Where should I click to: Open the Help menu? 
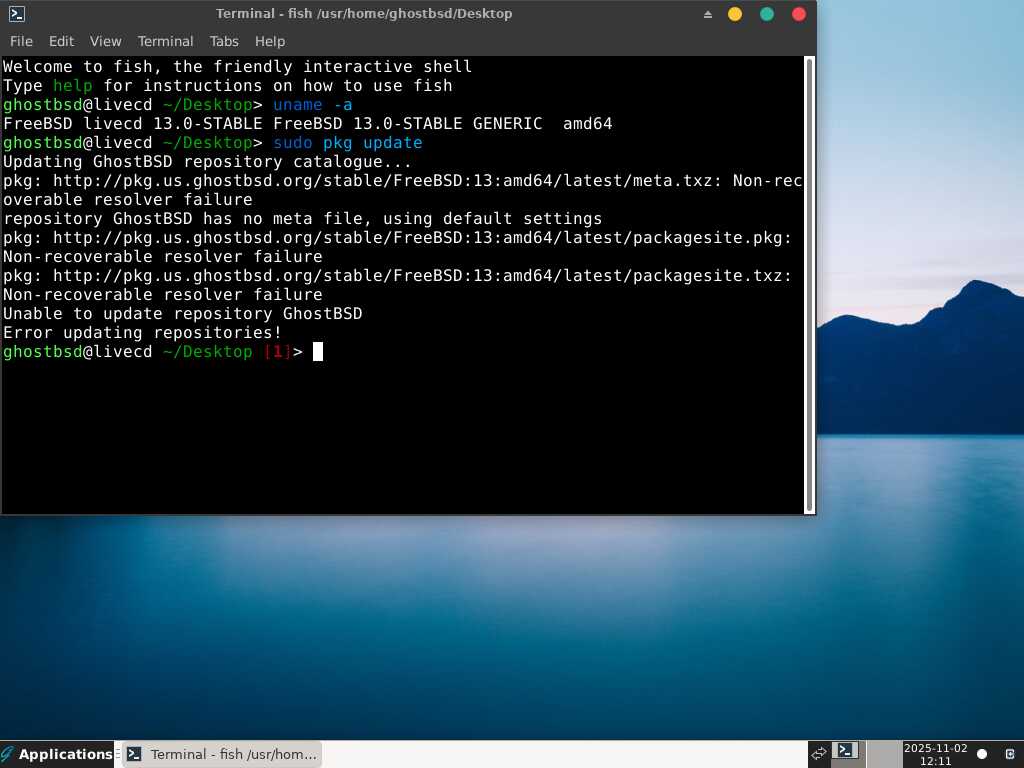tap(270, 41)
